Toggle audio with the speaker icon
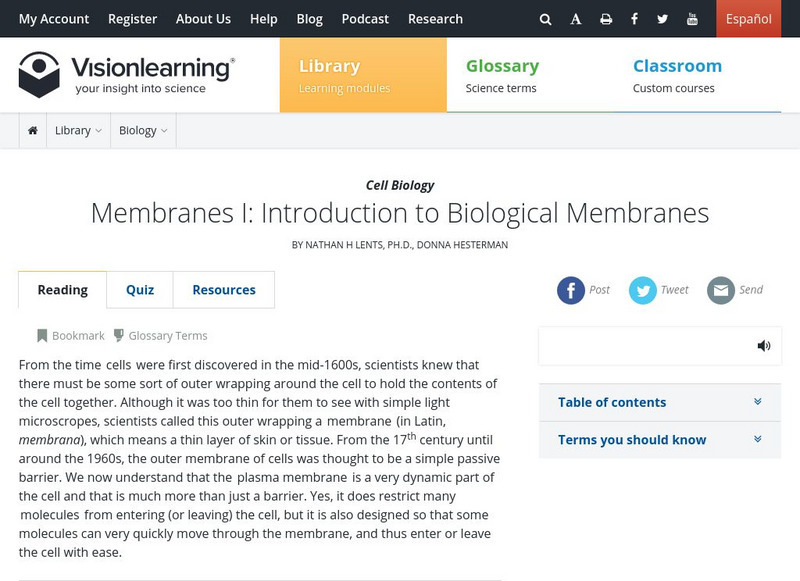Viewport: 800px width, 581px height. (x=764, y=346)
